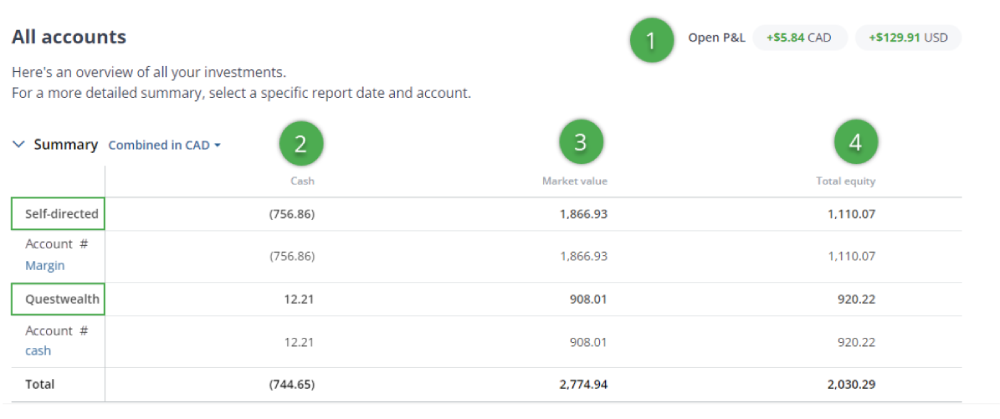Viewport: 1000px width, 419px height.
Task: Click green circle marker number 1
Action: pyautogui.click(x=651, y=41)
